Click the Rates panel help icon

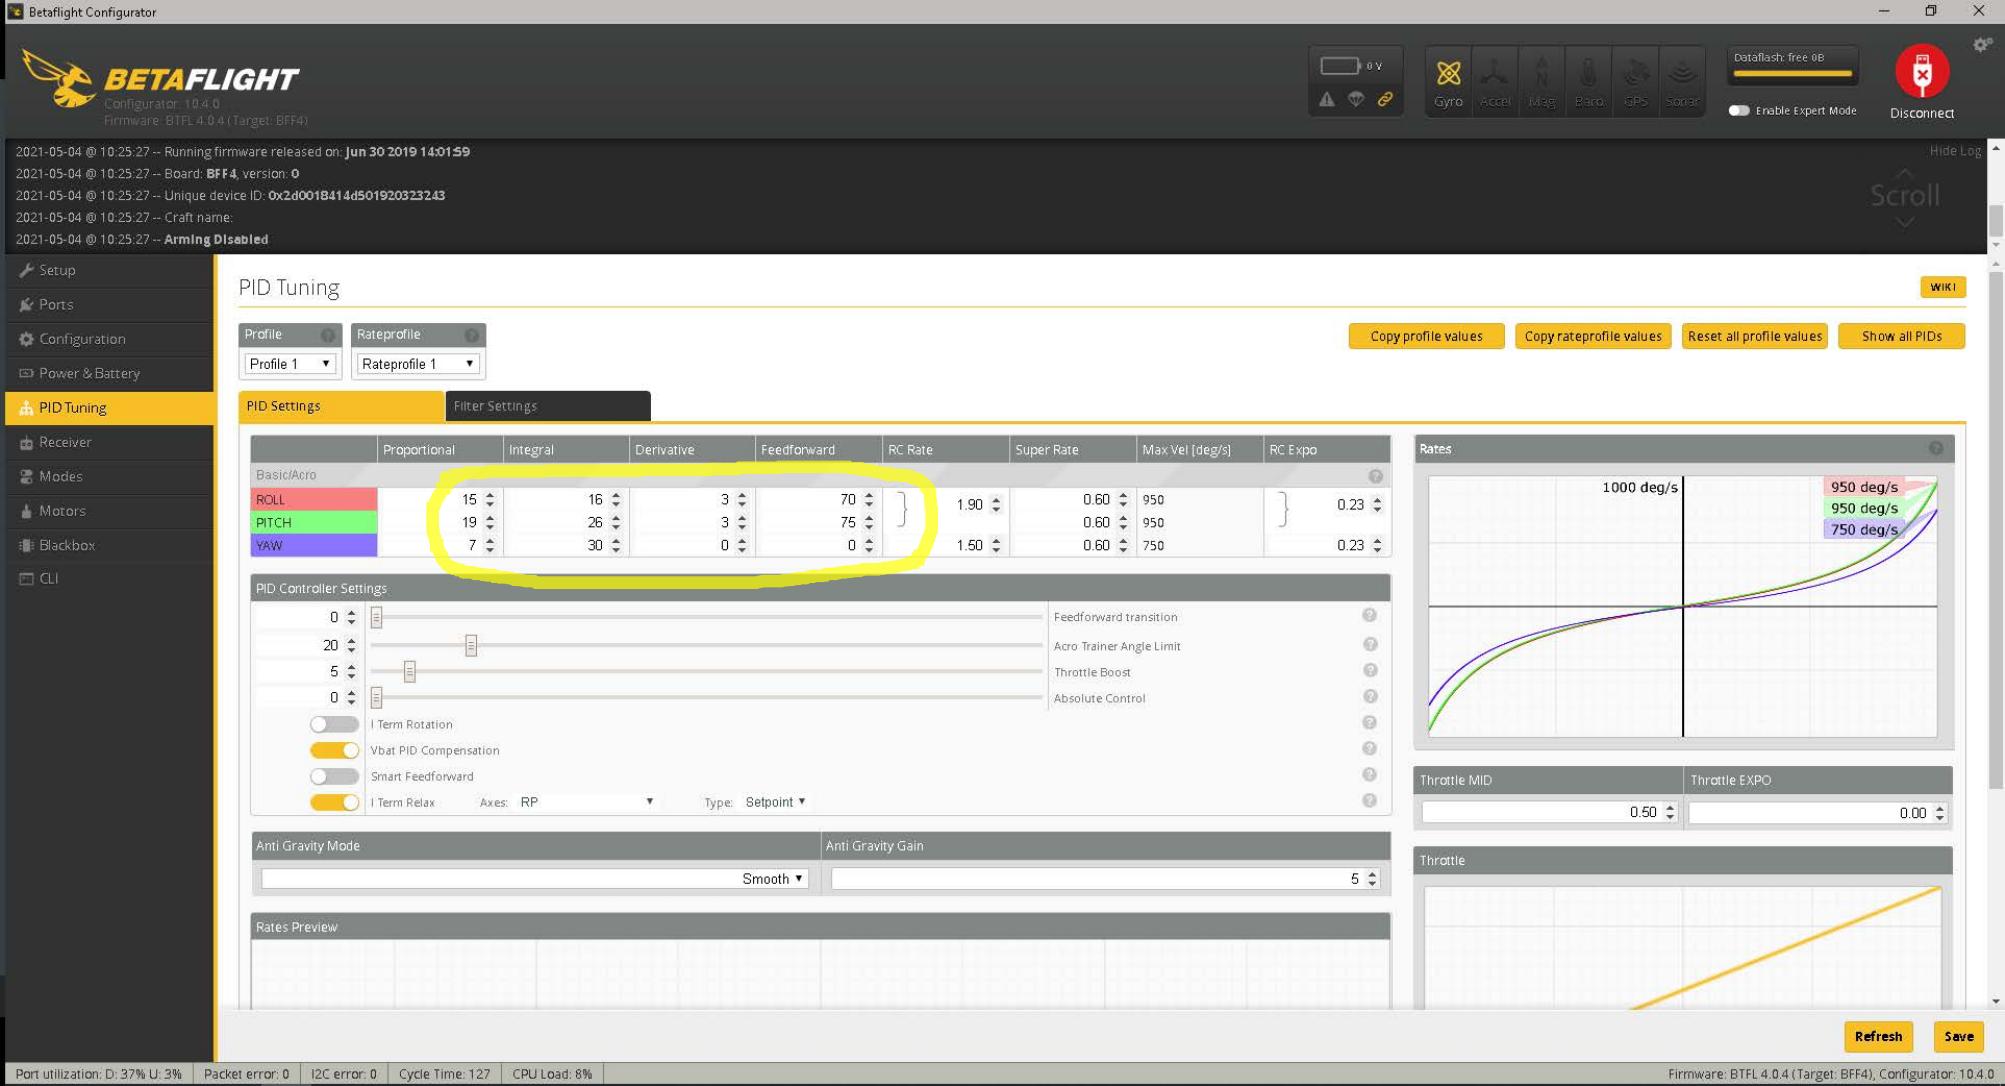click(x=1936, y=449)
